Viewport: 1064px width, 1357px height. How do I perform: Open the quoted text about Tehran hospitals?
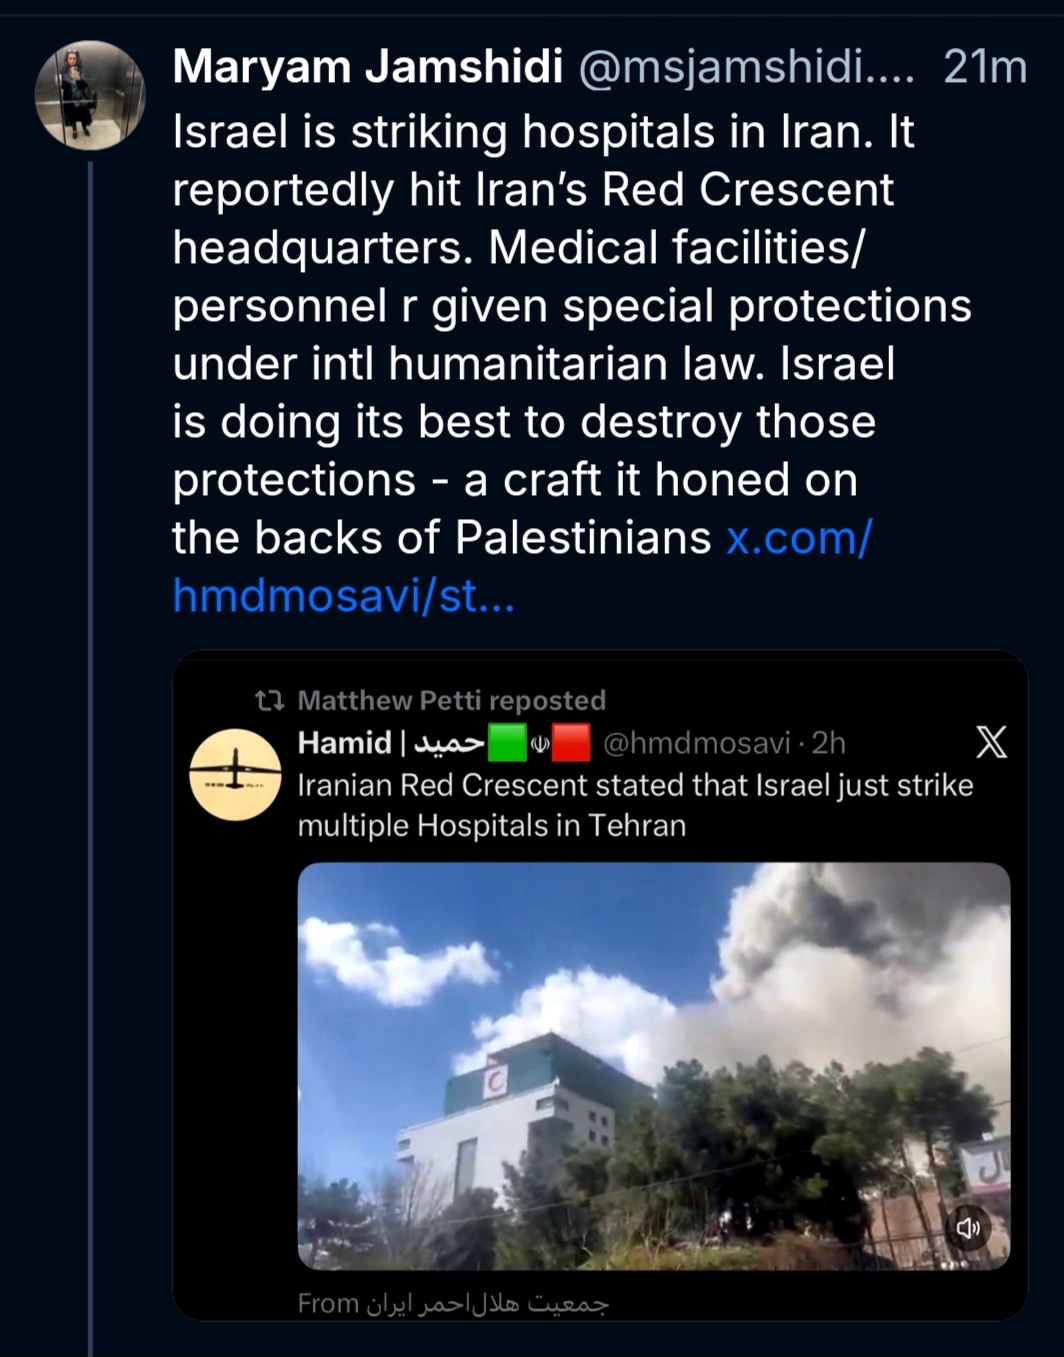click(x=634, y=805)
